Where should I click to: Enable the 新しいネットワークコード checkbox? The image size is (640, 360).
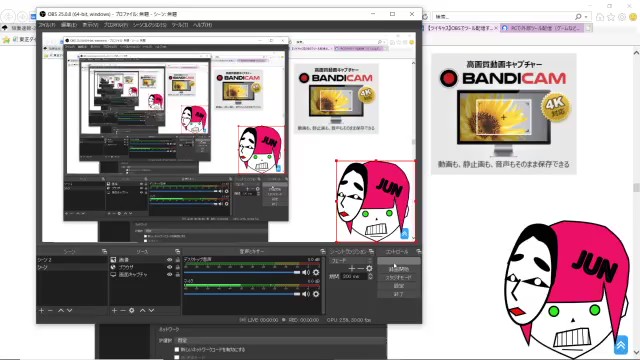tap(177, 349)
